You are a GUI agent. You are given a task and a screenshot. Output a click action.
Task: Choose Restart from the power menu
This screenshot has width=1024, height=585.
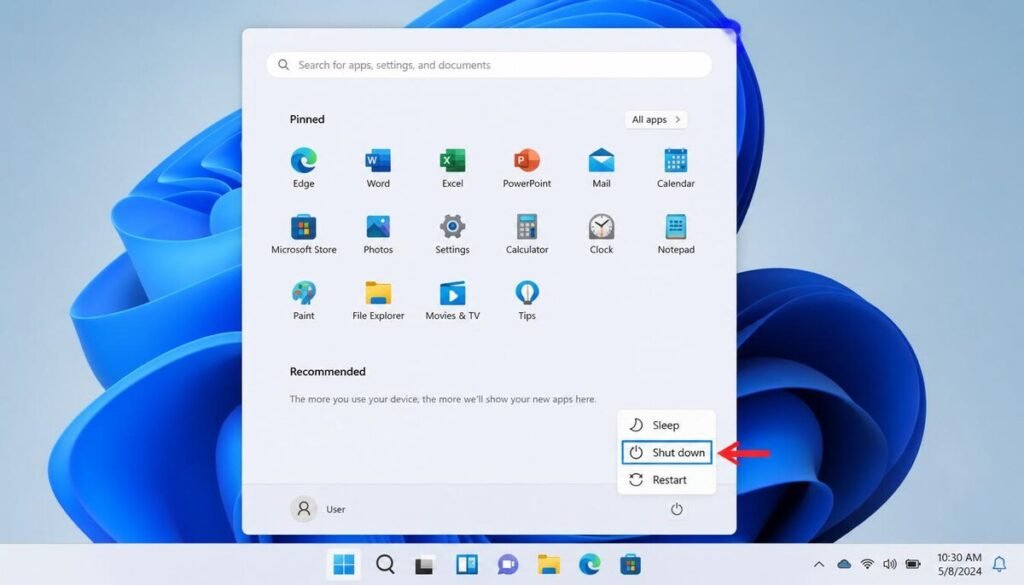(x=666, y=480)
